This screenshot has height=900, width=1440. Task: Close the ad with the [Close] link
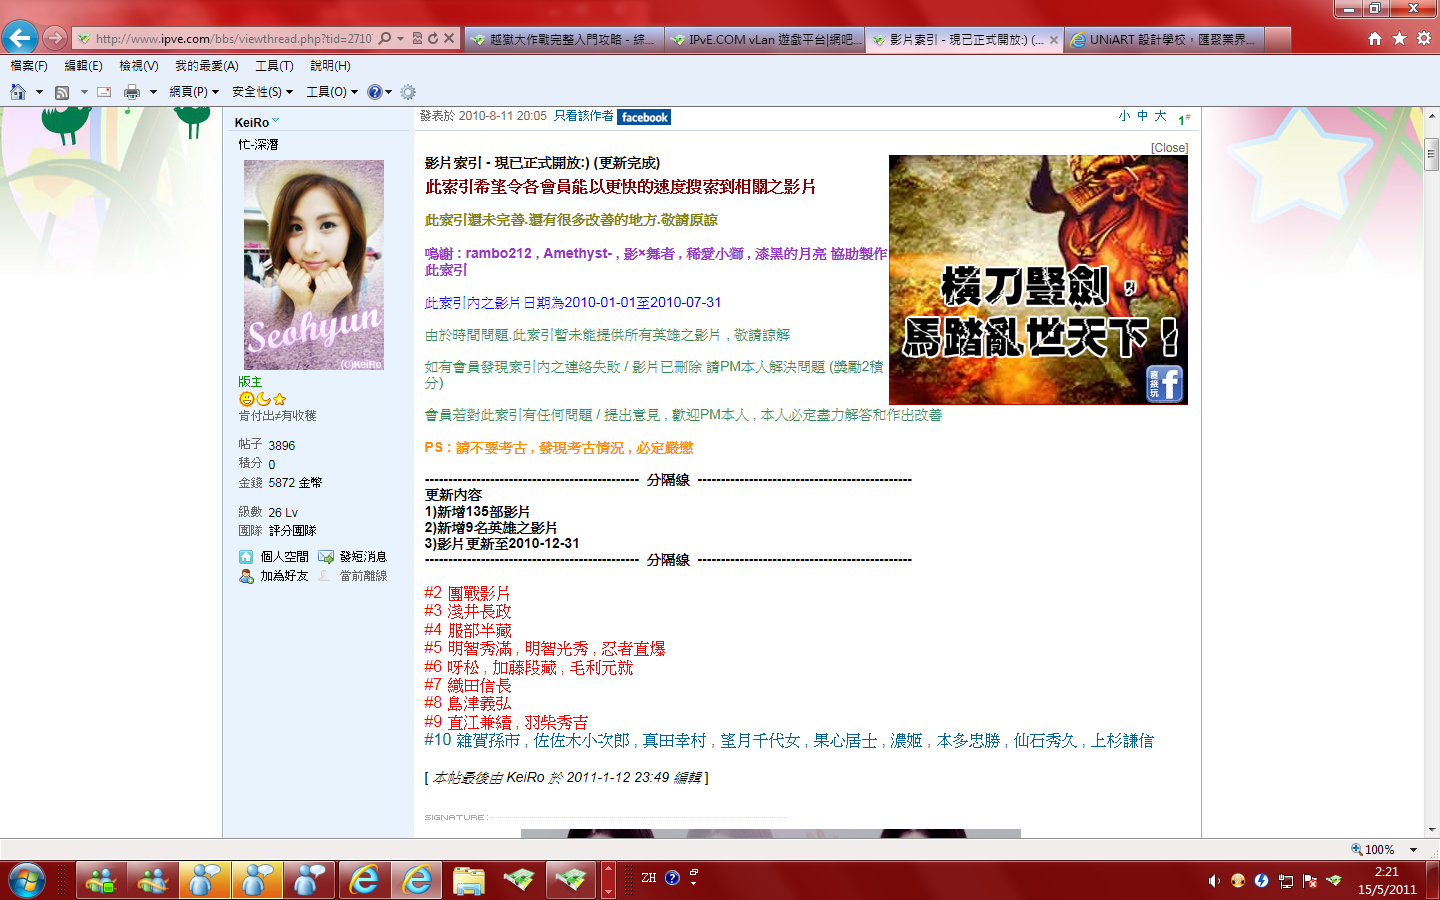click(1169, 147)
